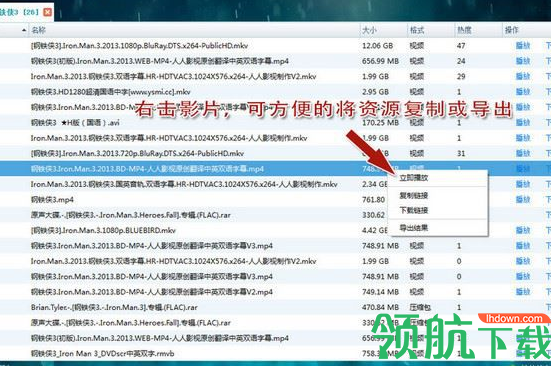
Task: Click 播放 link in the row with heat 29
Action: click(x=523, y=76)
